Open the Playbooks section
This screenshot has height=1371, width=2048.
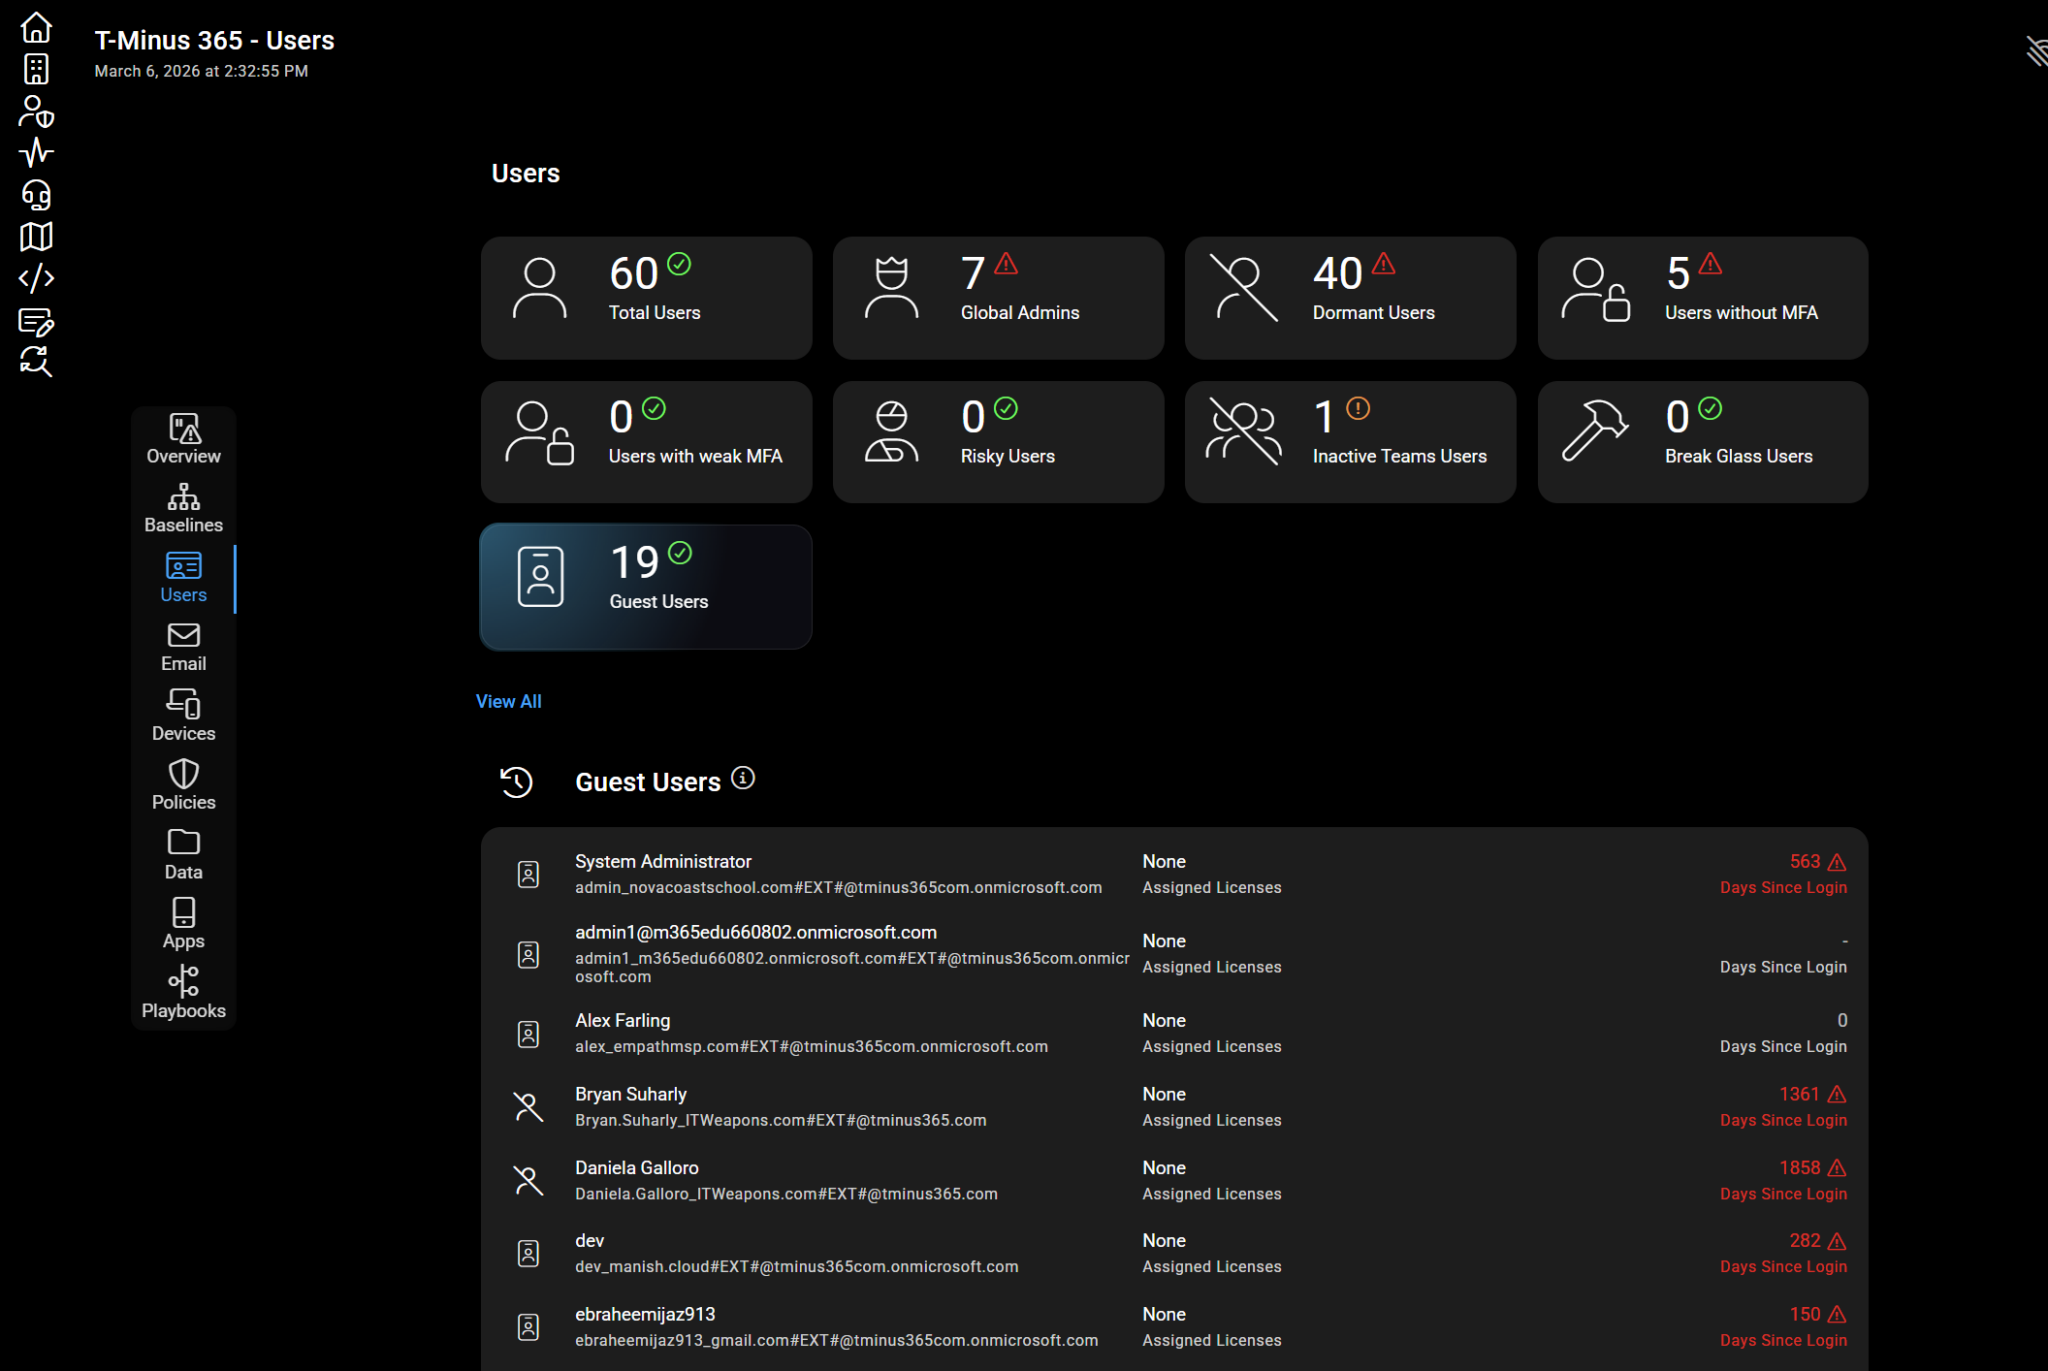click(x=183, y=993)
